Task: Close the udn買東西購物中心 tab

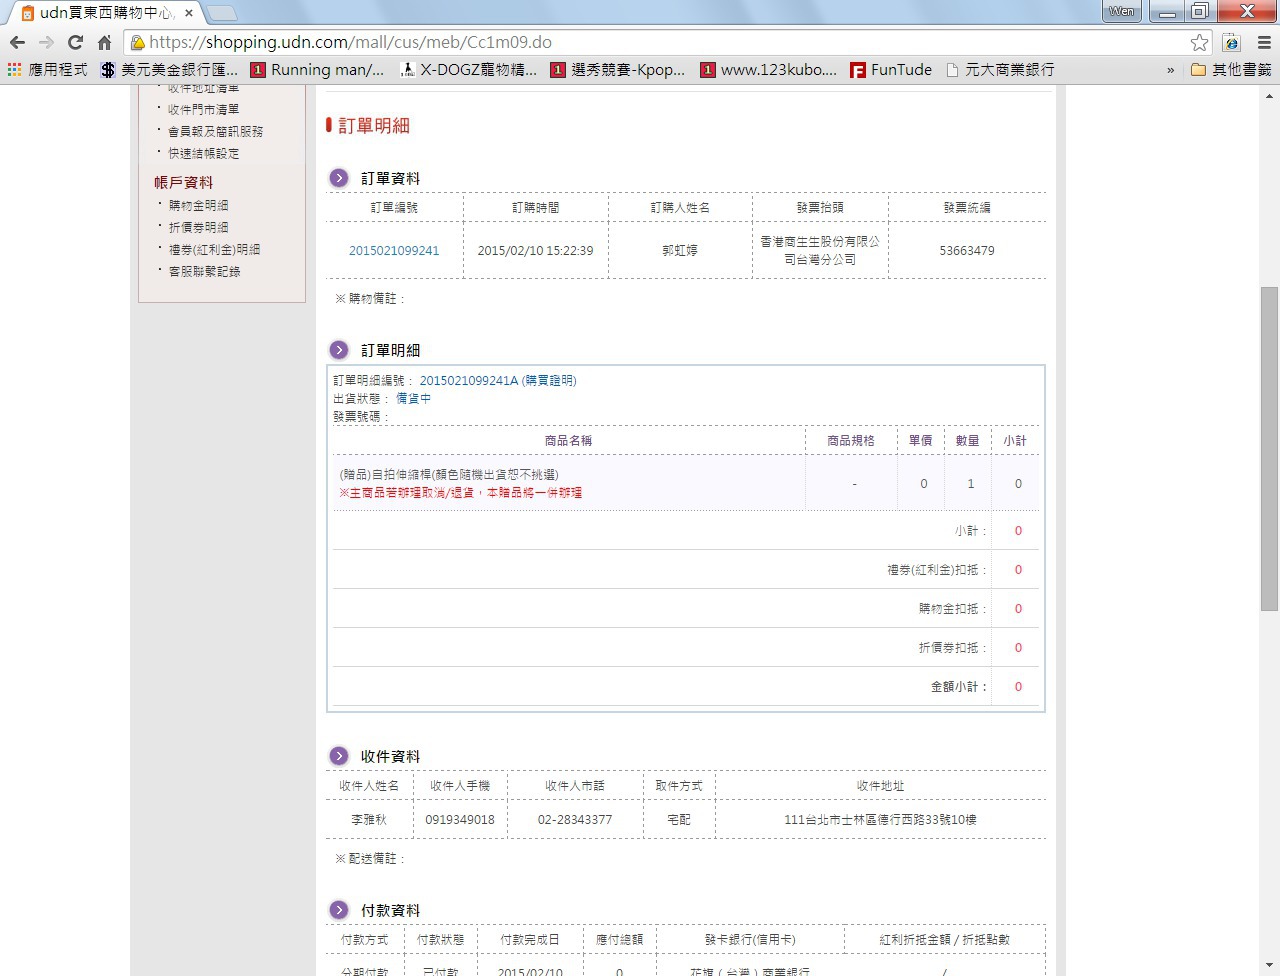Action: [x=189, y=13]
